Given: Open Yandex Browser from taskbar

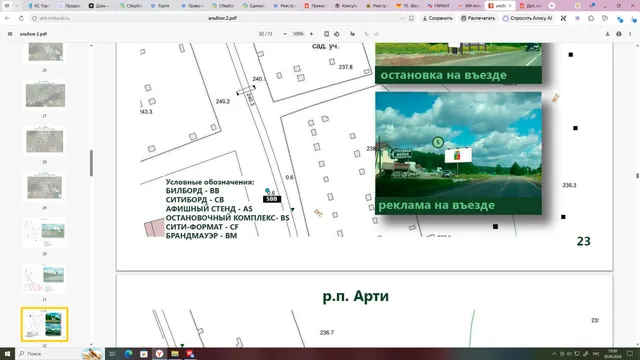Looking at the screenshot, I should pyautogui.click(x=159, y=353).
